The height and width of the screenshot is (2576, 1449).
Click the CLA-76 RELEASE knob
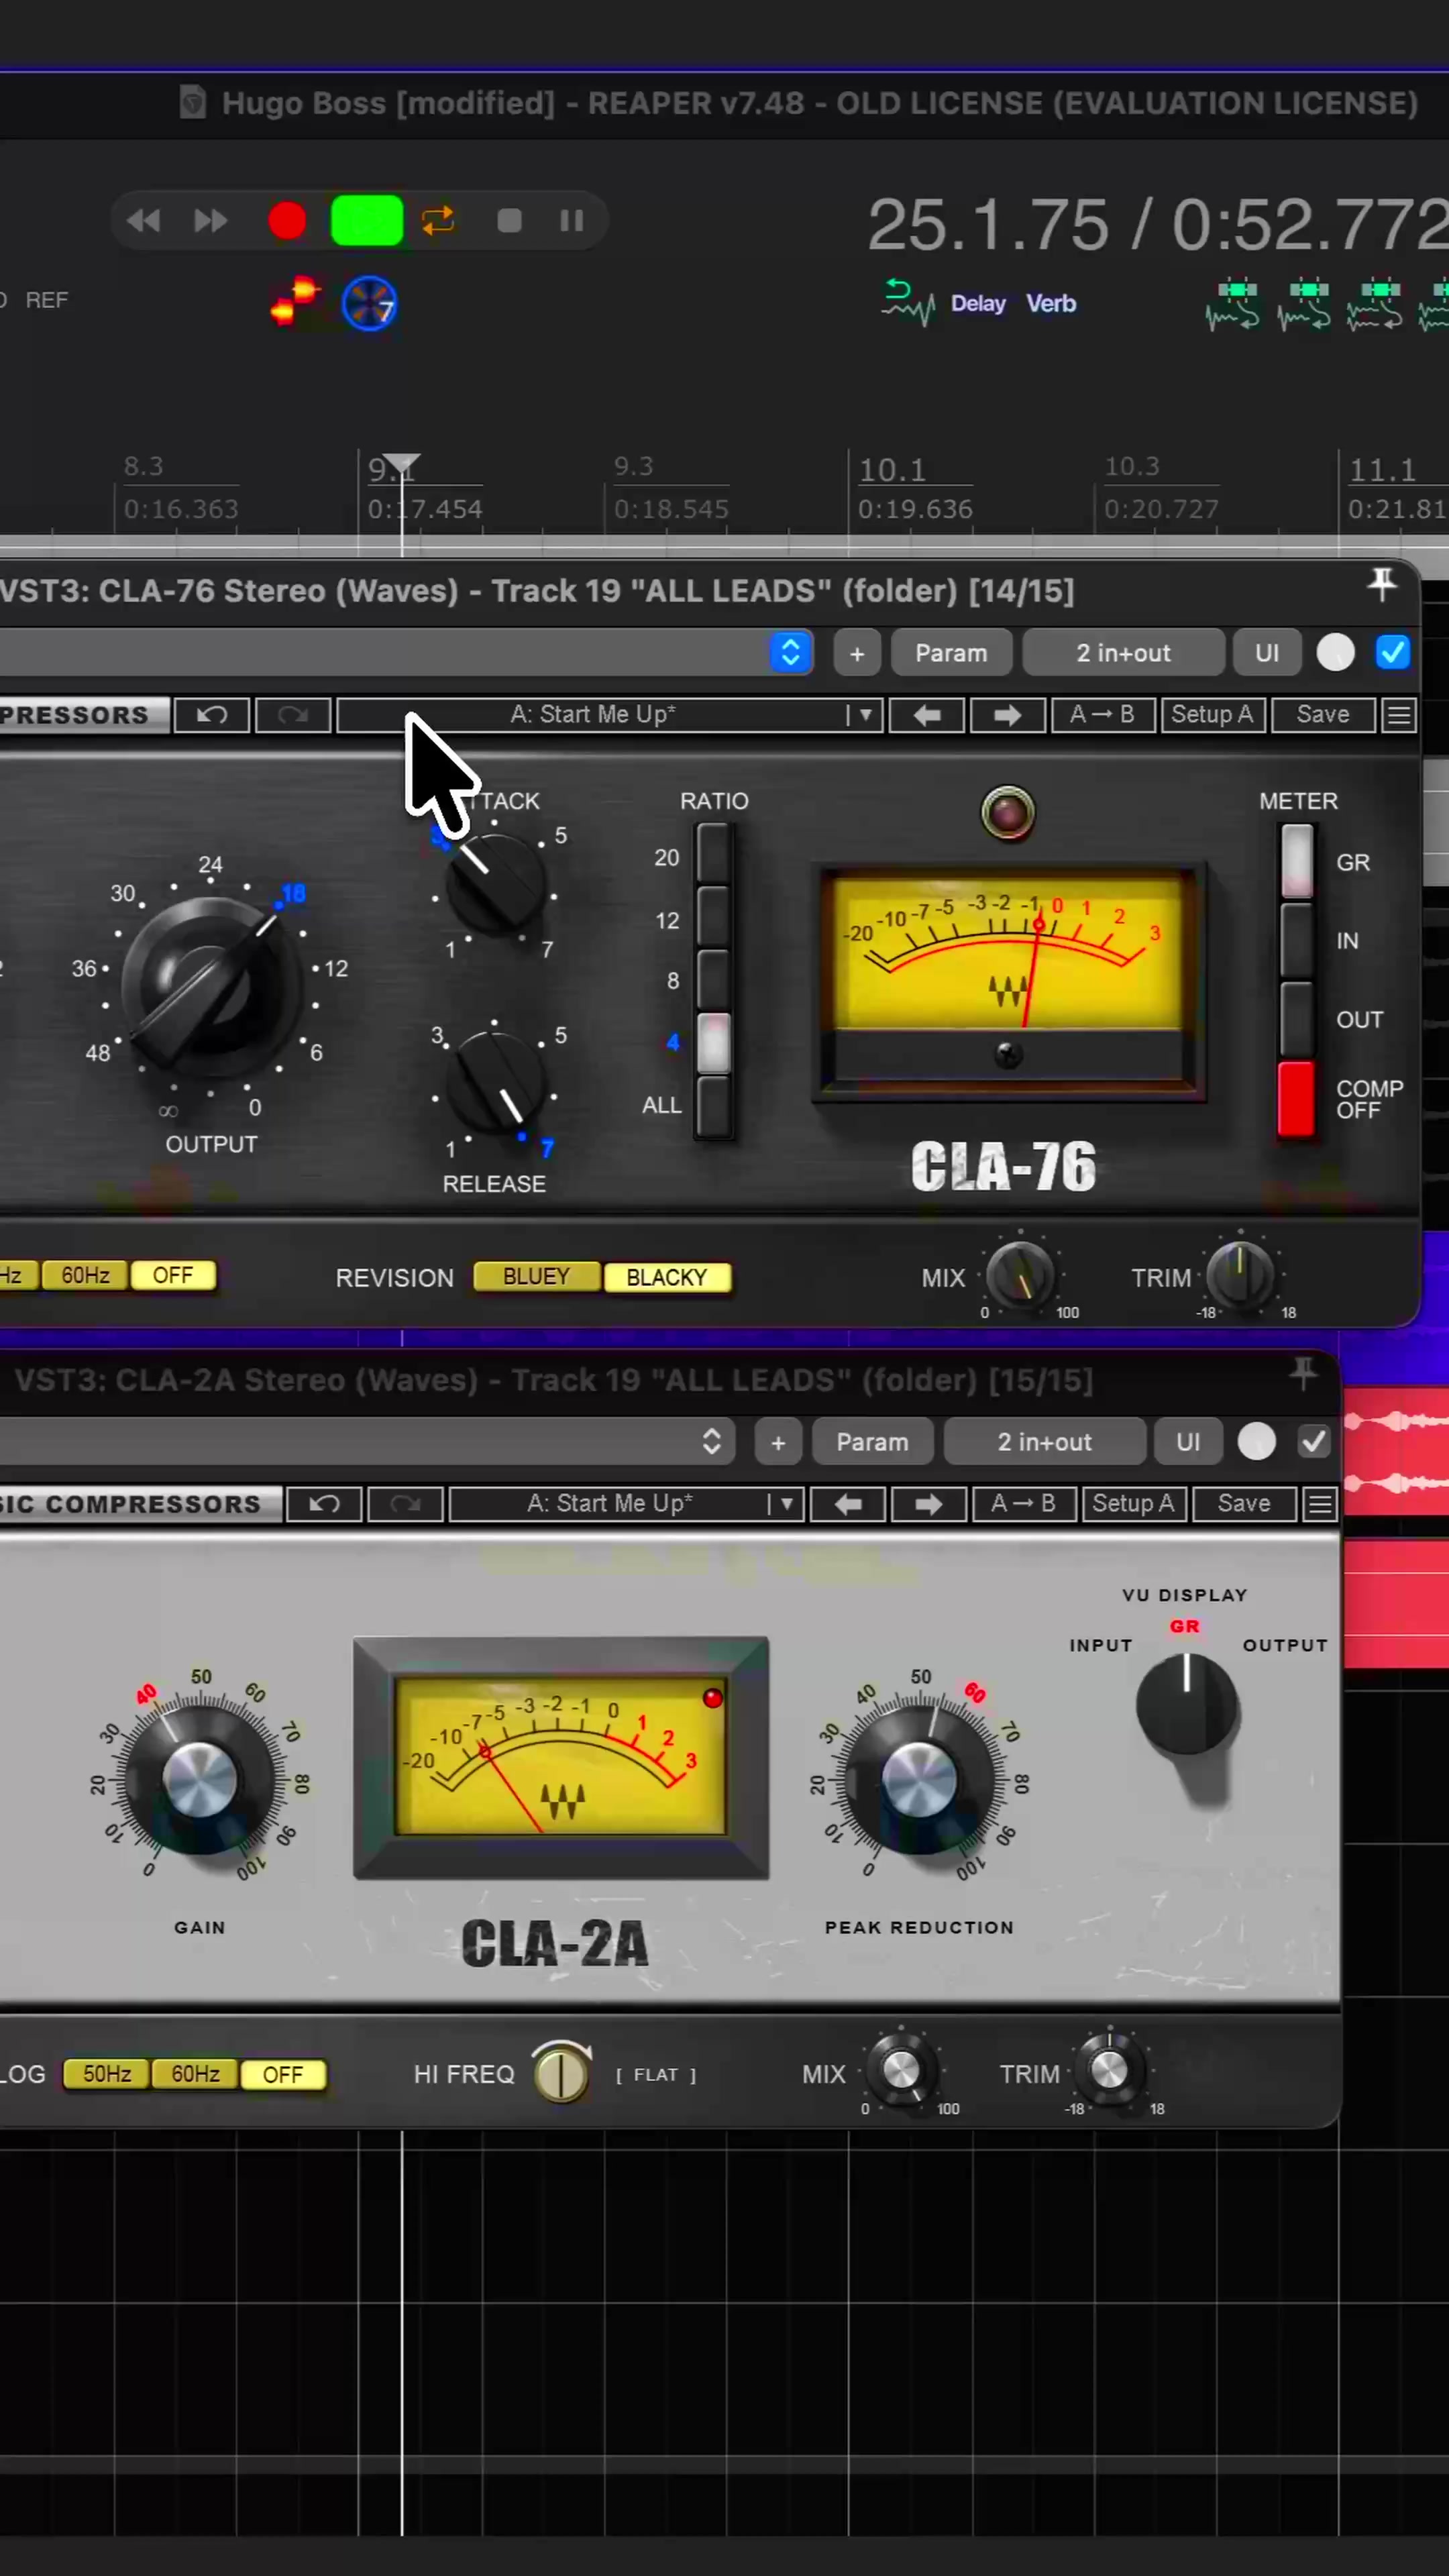coord(494,1083)
